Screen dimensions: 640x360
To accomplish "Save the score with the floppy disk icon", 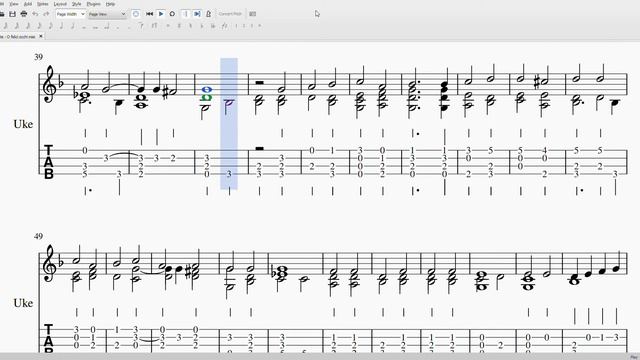I will 12,14.
